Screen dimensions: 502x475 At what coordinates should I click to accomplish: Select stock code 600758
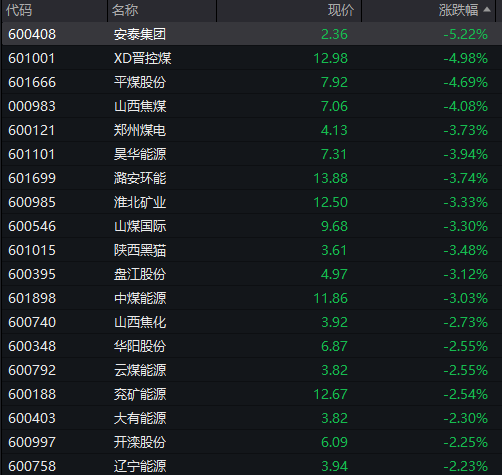point(32,466)
